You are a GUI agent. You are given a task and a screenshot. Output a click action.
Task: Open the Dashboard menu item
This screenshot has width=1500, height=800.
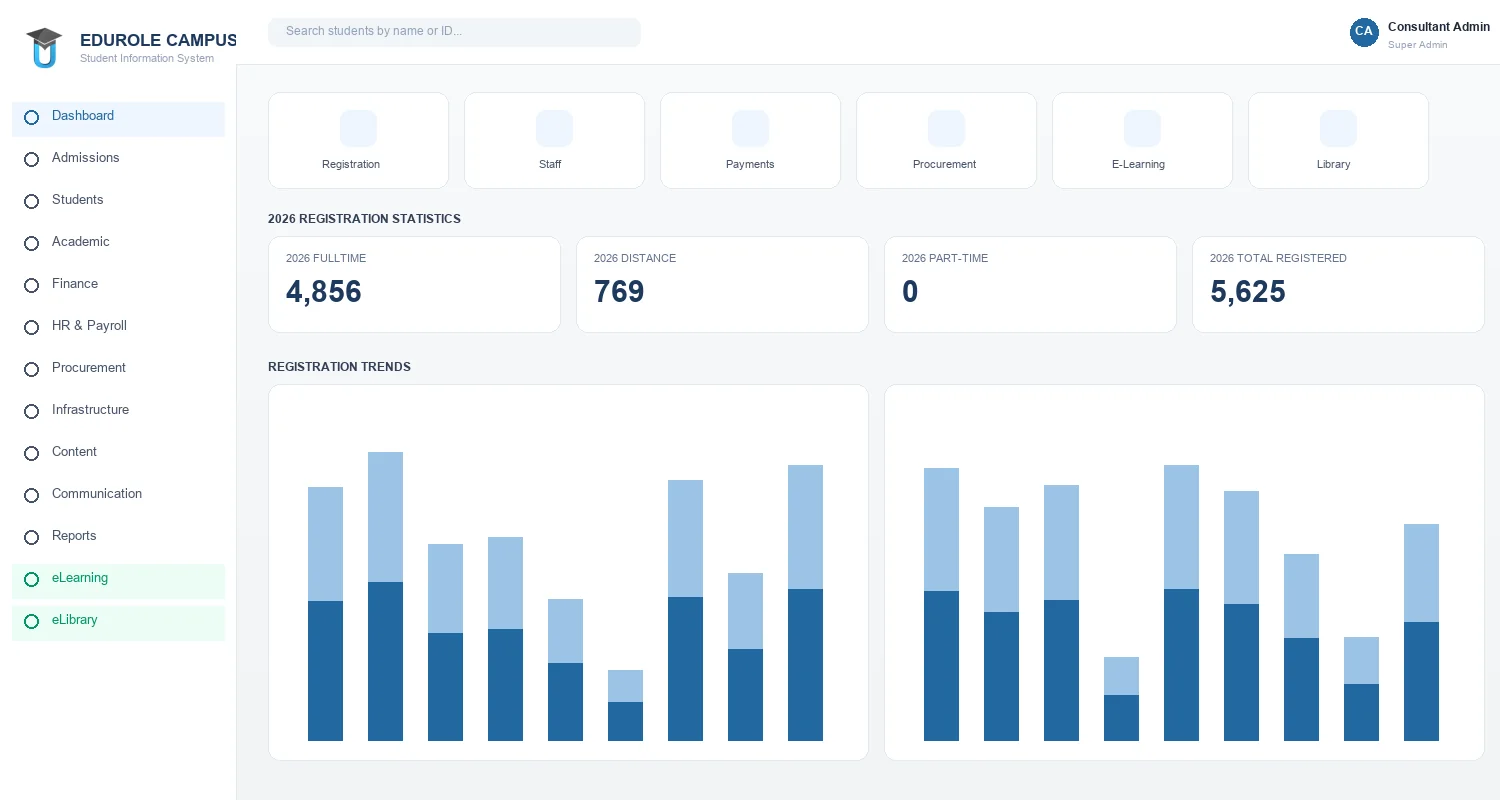(118, 118)
